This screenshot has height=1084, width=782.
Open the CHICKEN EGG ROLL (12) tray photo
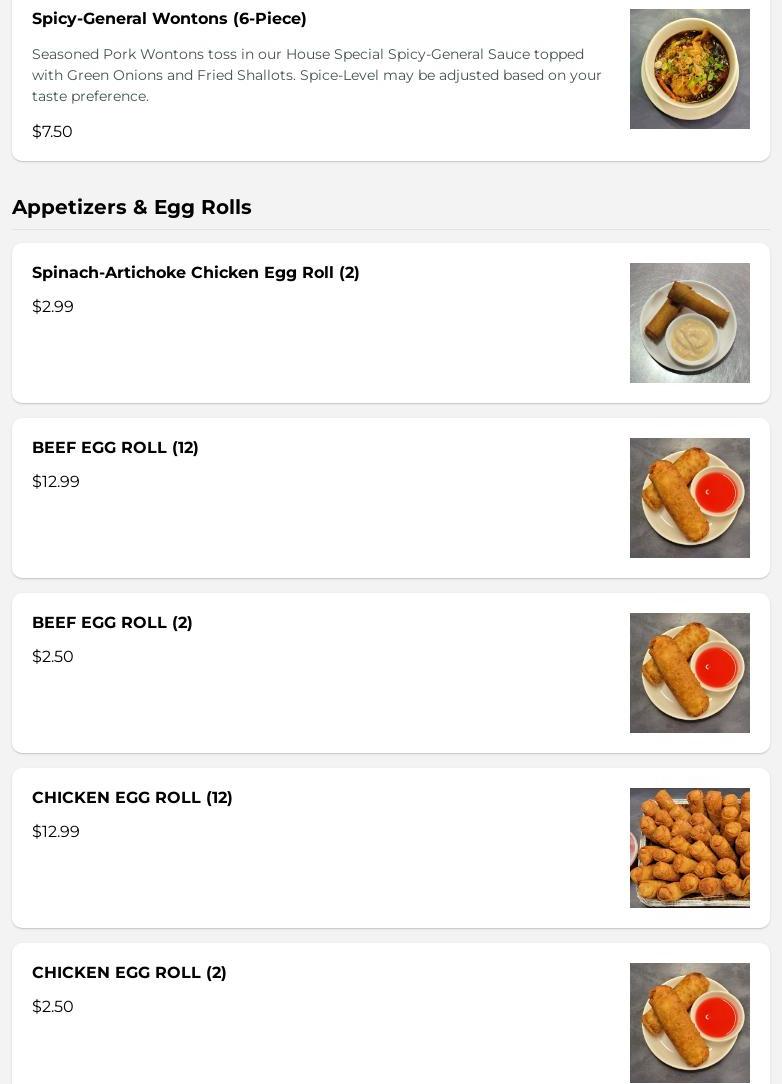(689, 848)
